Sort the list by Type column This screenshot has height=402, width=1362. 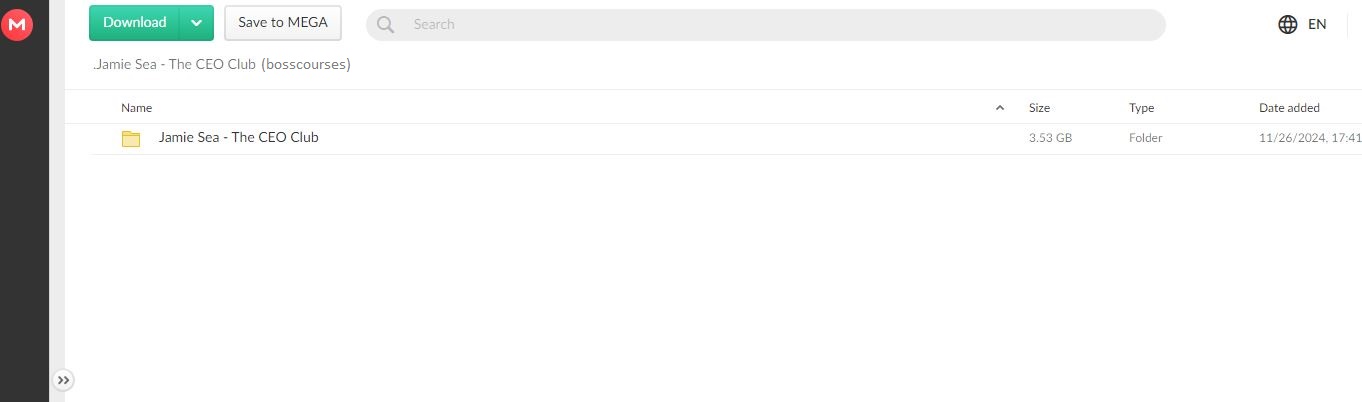tap(1141, 108)
